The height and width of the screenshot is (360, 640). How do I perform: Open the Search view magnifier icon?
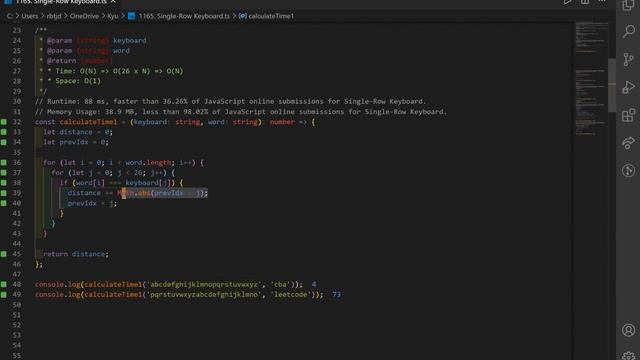point(629,31)
